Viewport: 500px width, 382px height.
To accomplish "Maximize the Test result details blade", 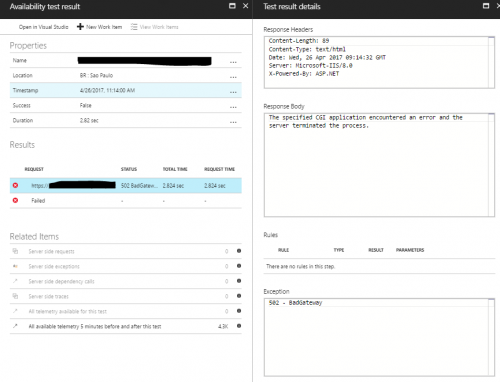I will (486, 6).
